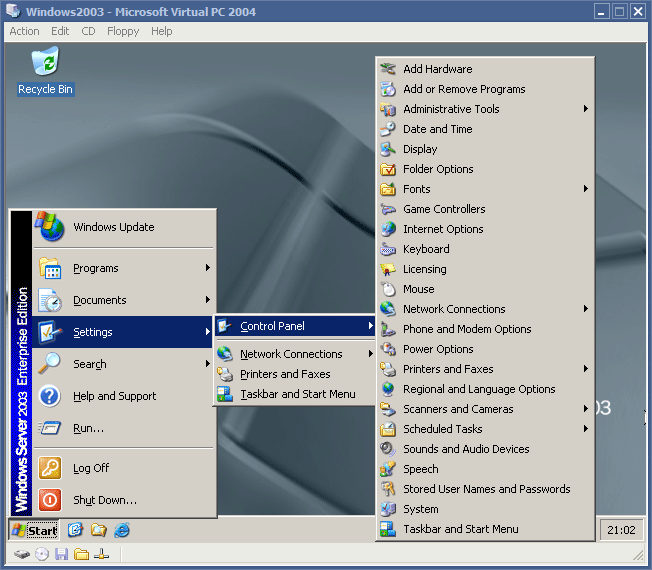Launch Internet Explorer from quick launch
The image size is (652, 570).
(x=122, y=530)
